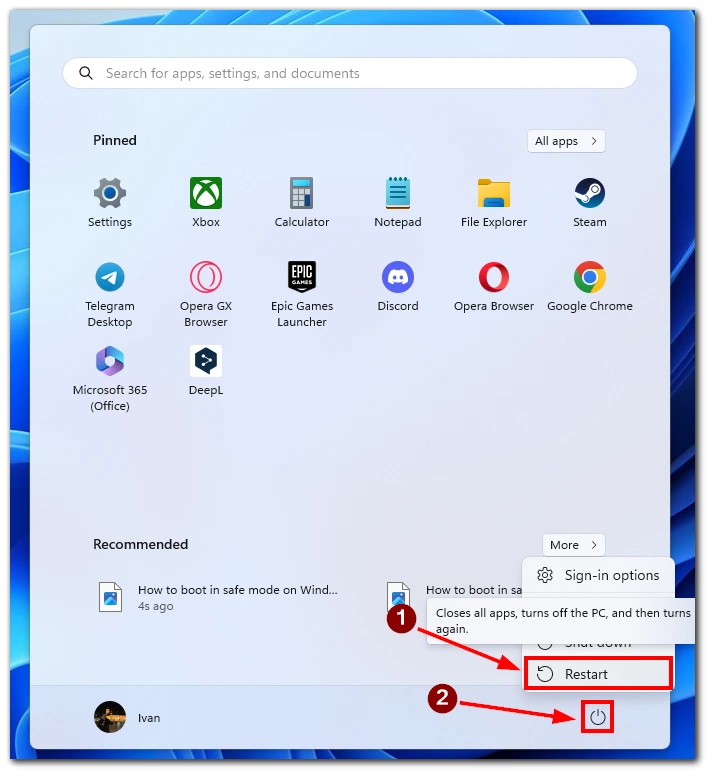The width and height of the screenshot is (713, 777).
Task: Launch Xbox from pinned apps
Action: click(x=206, y=193)
